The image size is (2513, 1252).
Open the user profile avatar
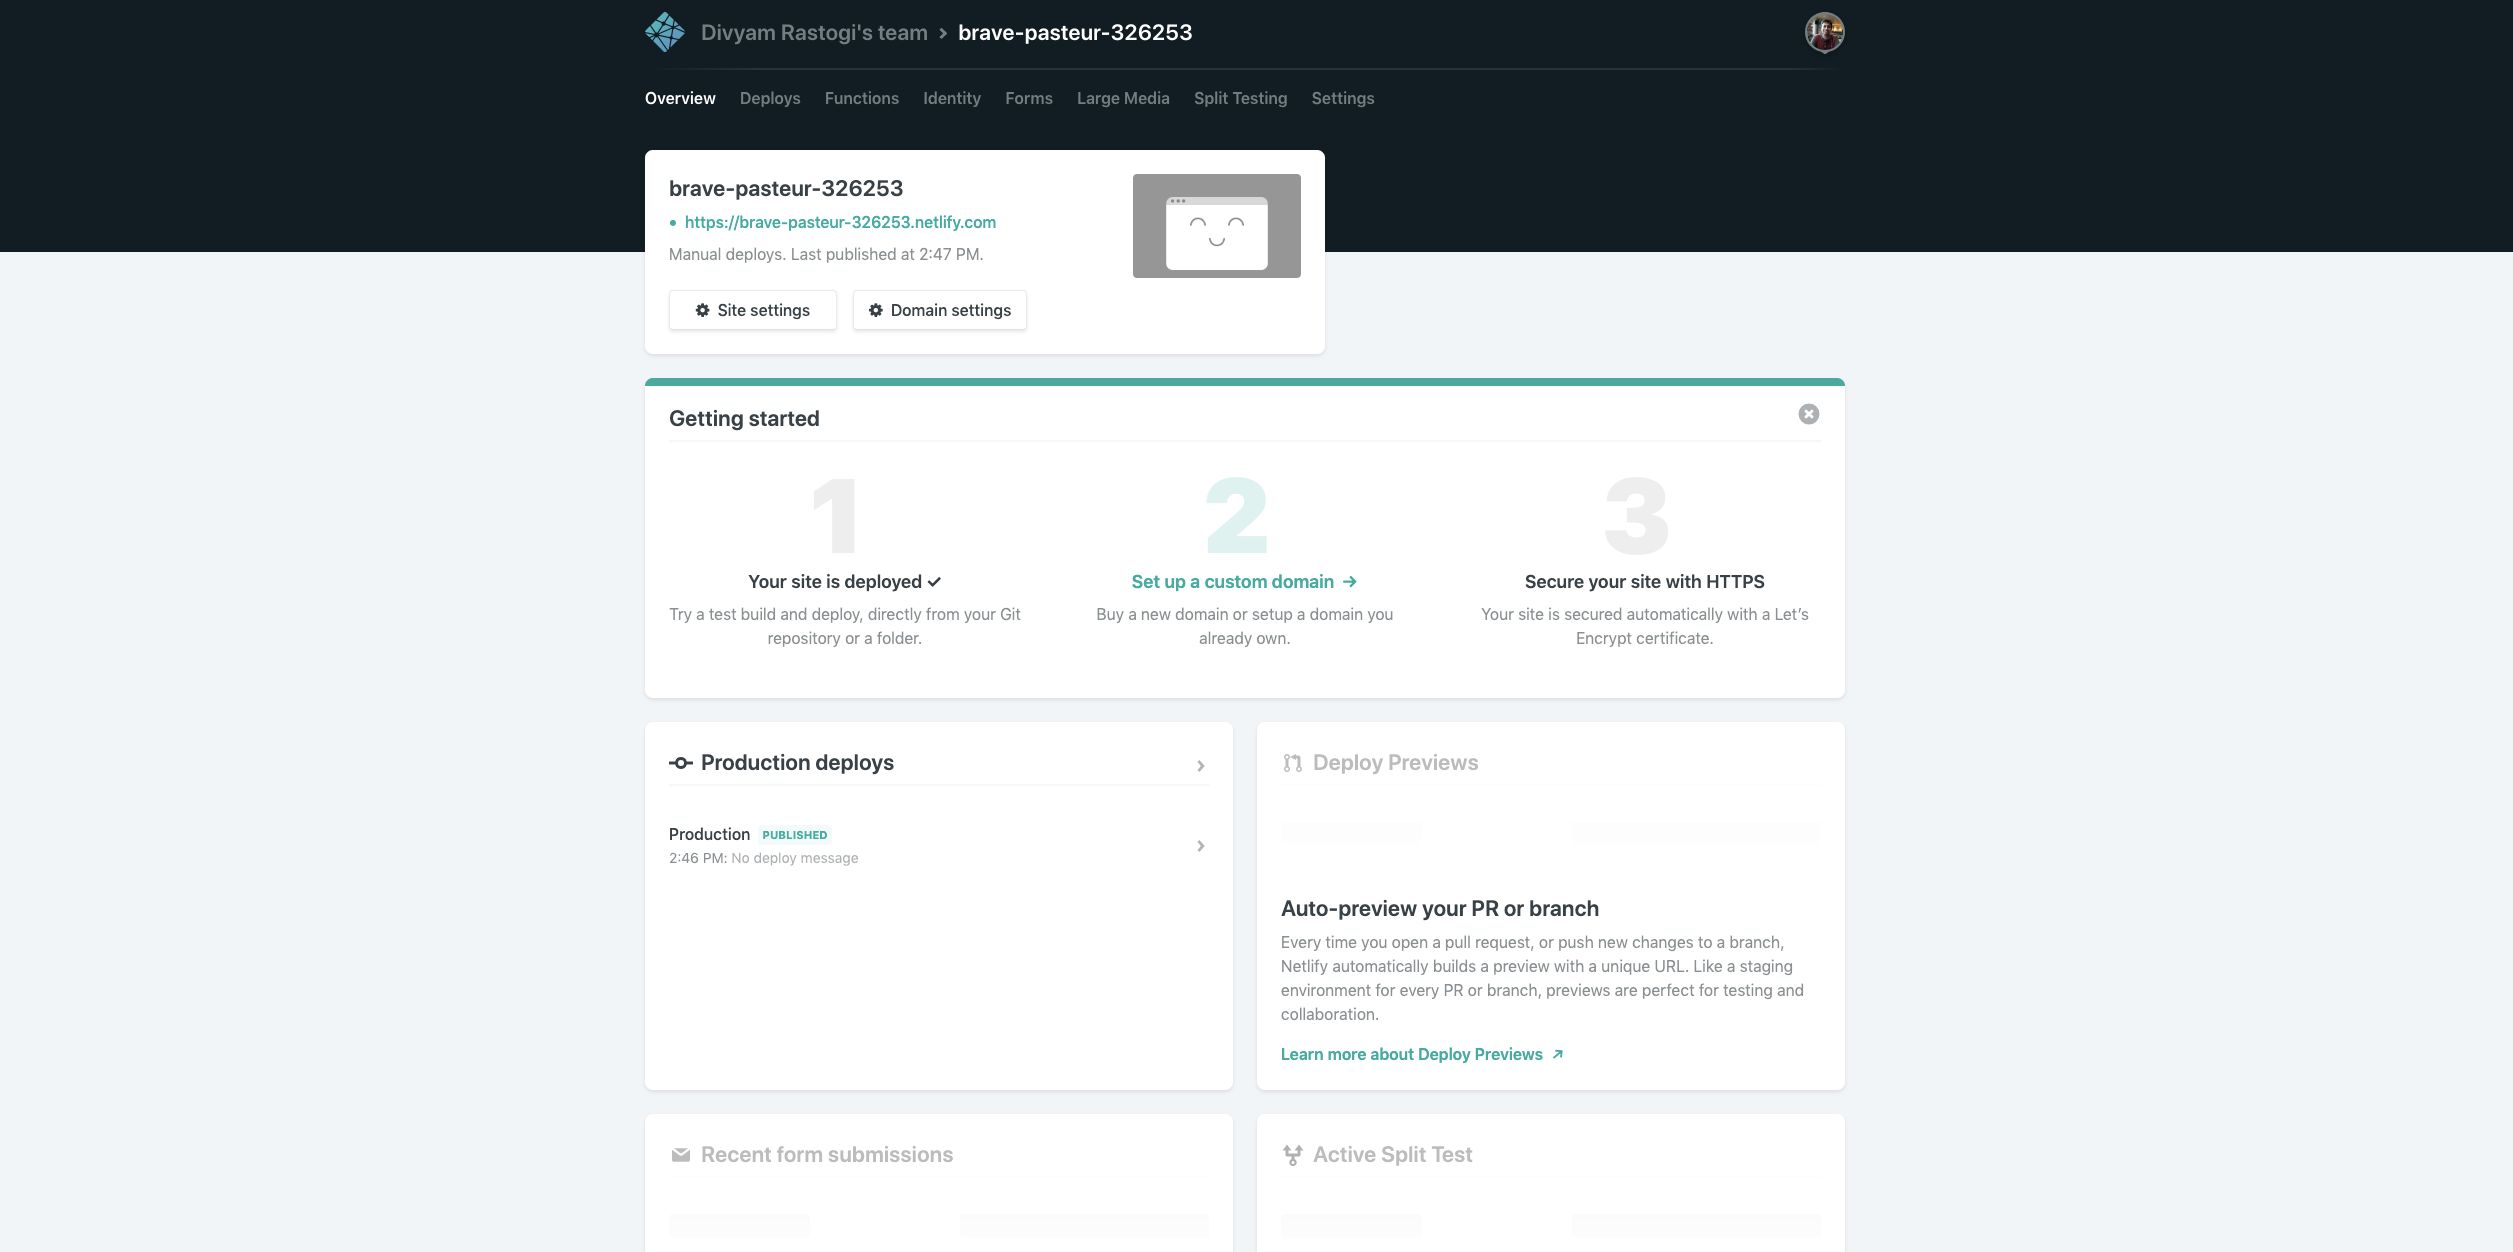(1823, 31)
